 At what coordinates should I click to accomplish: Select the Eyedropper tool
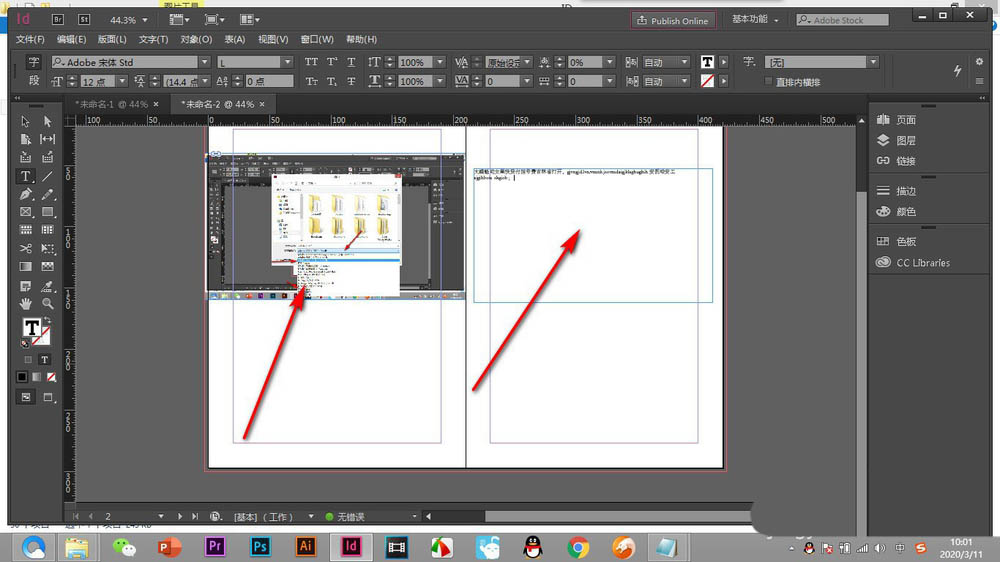point(47,286)
